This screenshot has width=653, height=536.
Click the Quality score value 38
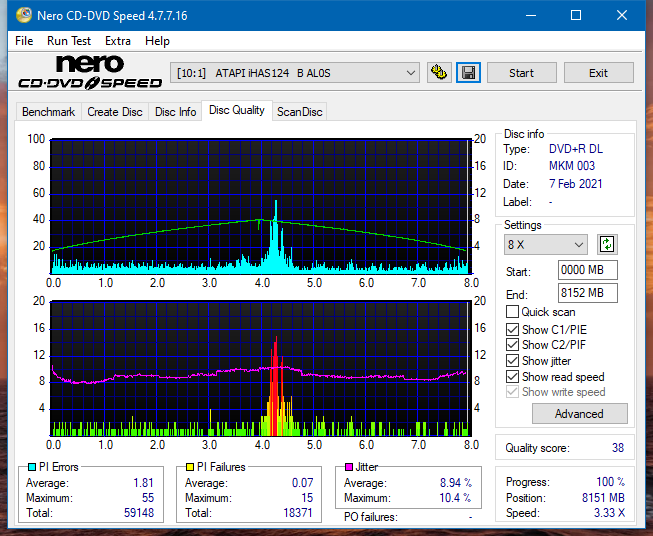pos(618,448)
